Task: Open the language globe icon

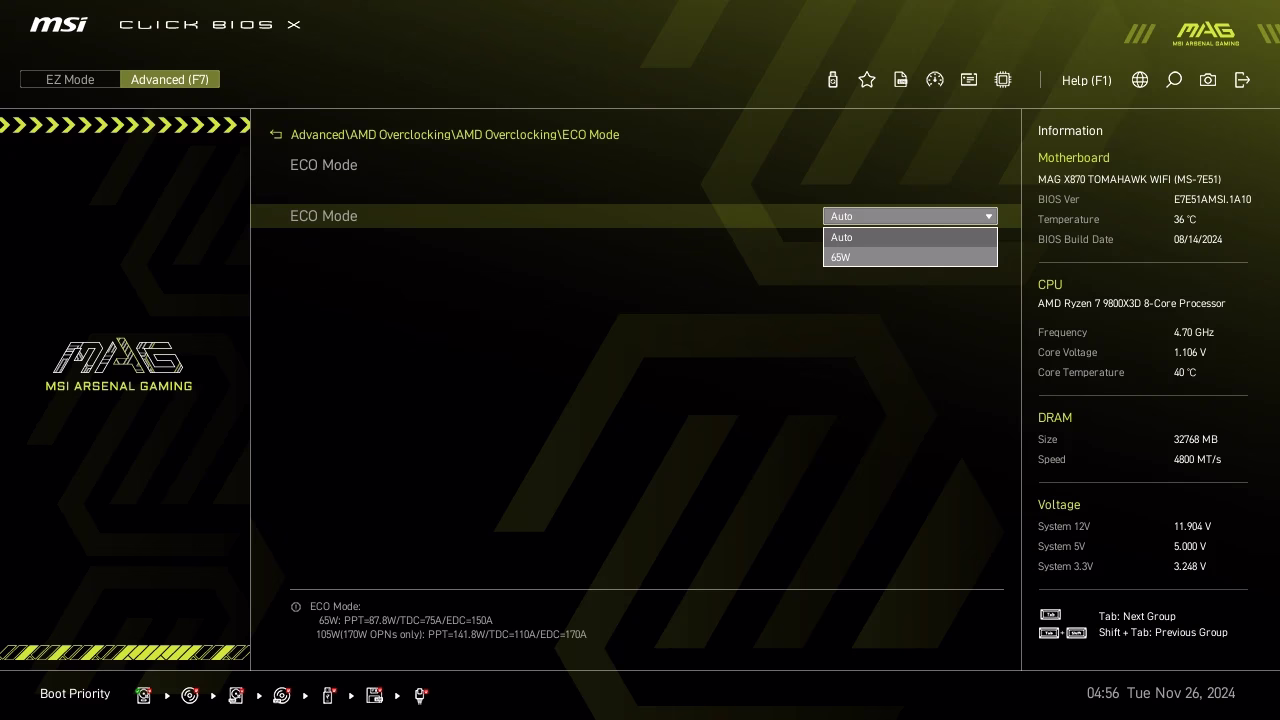Action: click(1140, 80)
